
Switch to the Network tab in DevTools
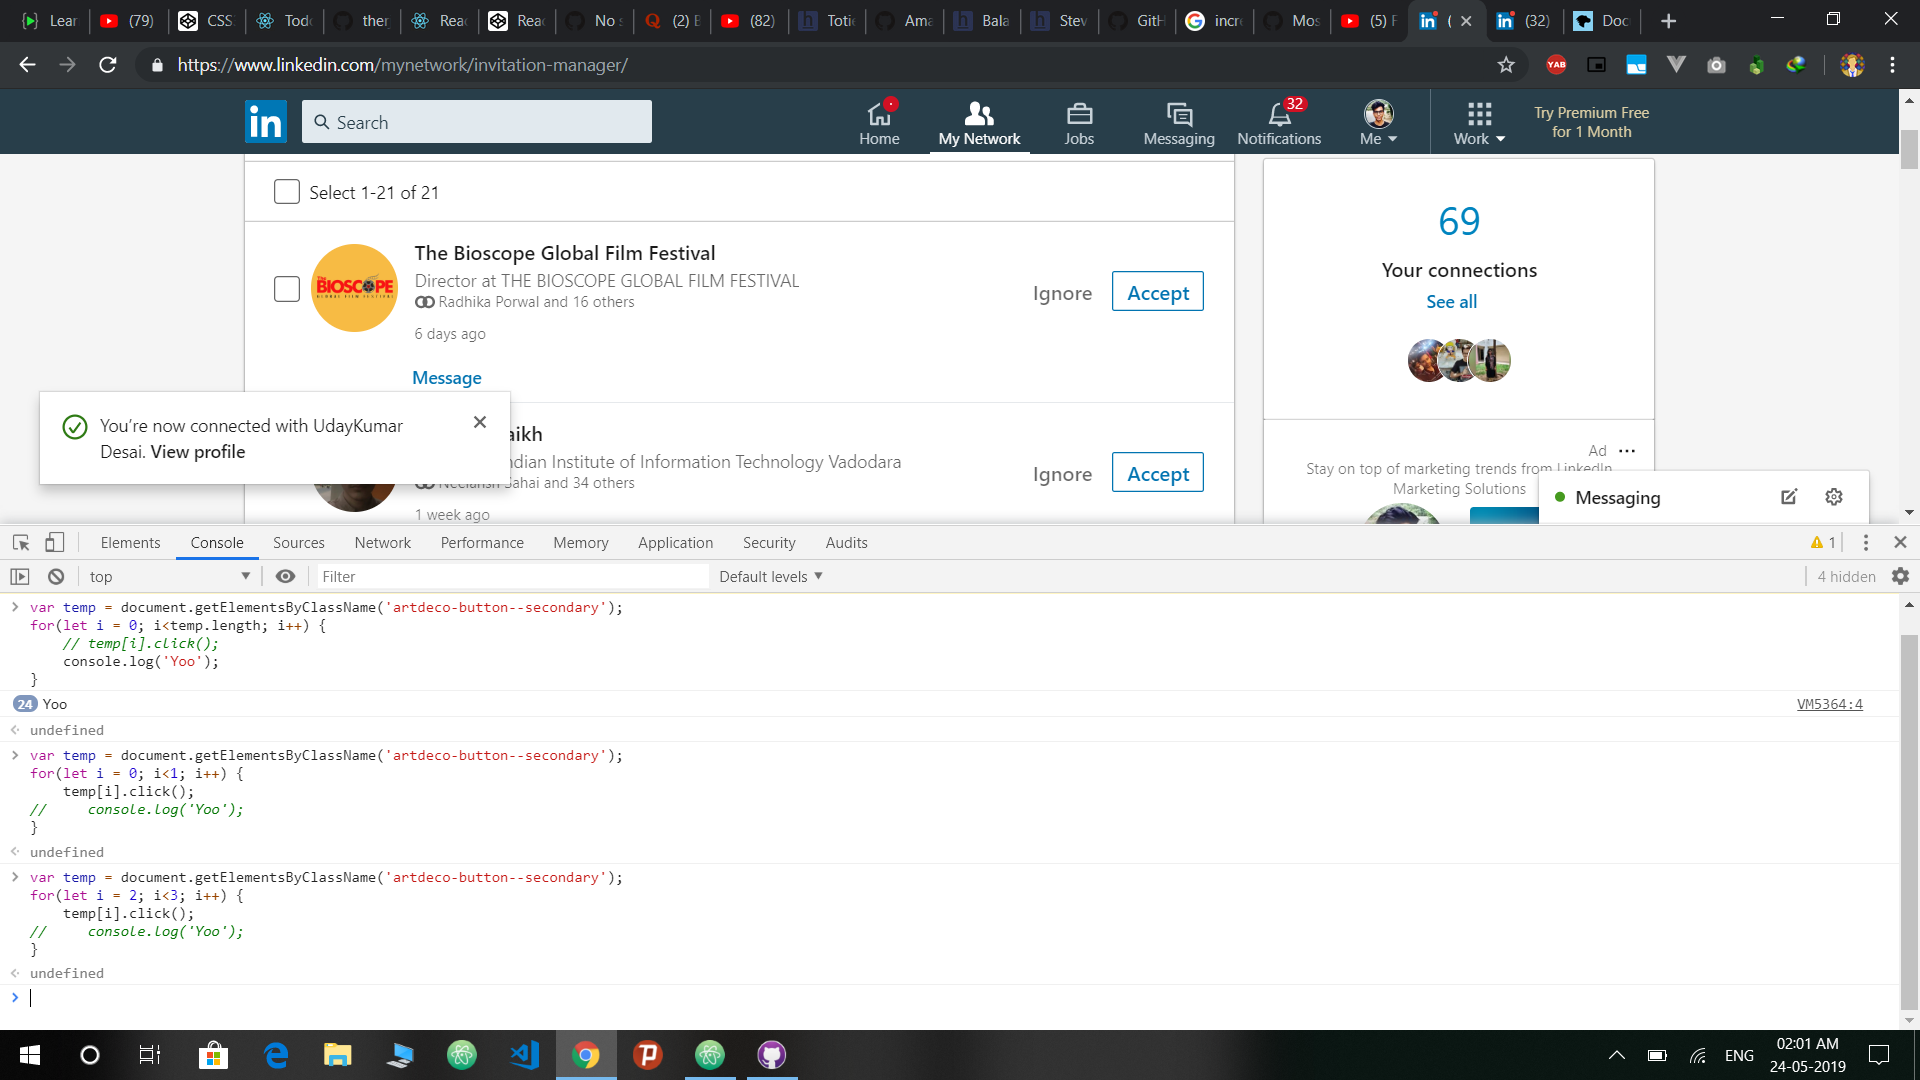click(x=382, y=542)
